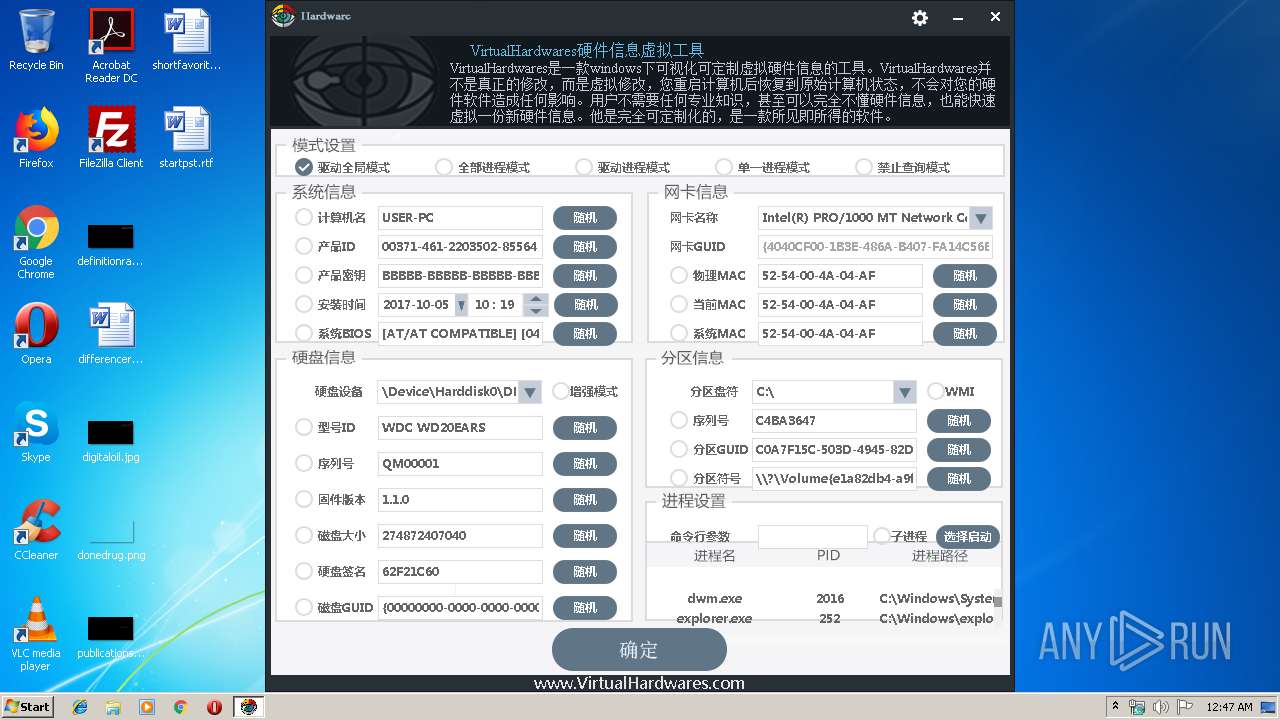The width and height of the screenshot is (1280, 720).
Task: Open donedrug.png image icon
Action: pyautogui.click(x=111, y=539)
